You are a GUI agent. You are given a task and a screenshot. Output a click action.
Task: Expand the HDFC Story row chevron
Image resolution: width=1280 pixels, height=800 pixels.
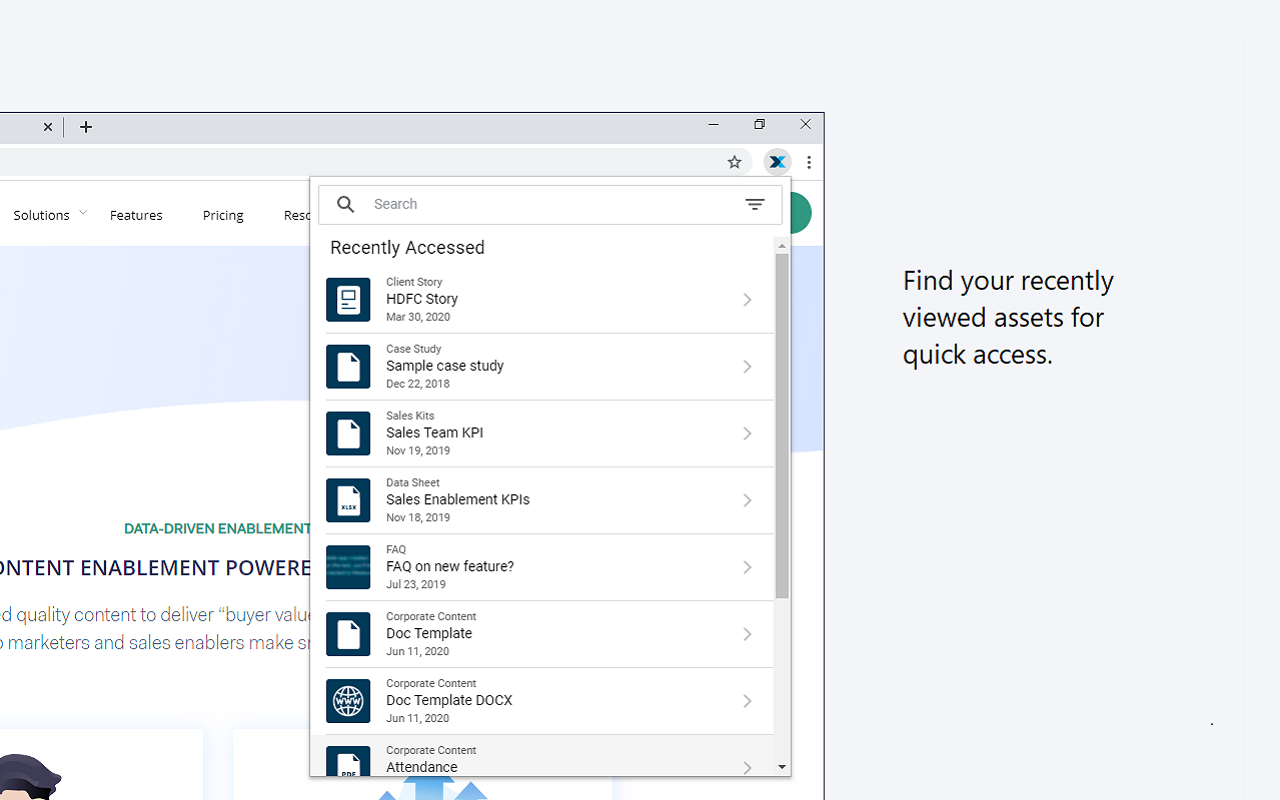(x=747, y=300)
